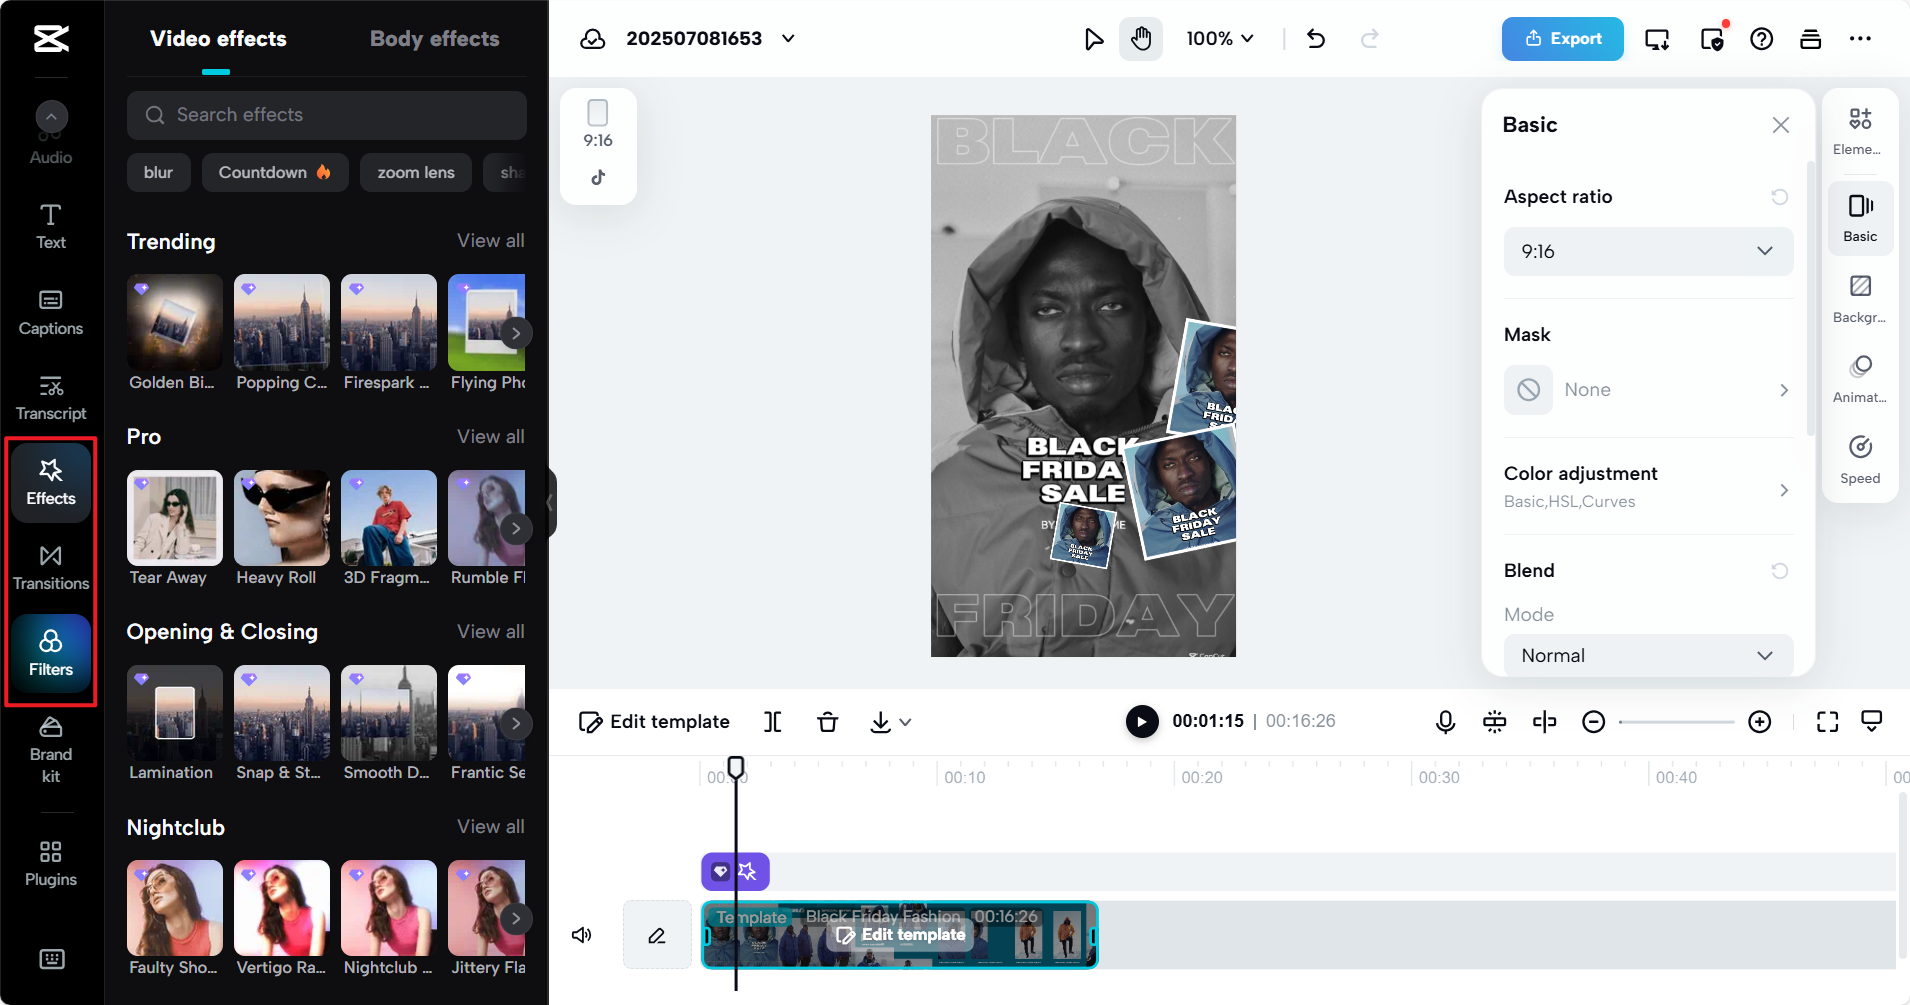Open the Brand kit panel
1910x1005 pixels.
pyautogui.click(x=50, y=751)
